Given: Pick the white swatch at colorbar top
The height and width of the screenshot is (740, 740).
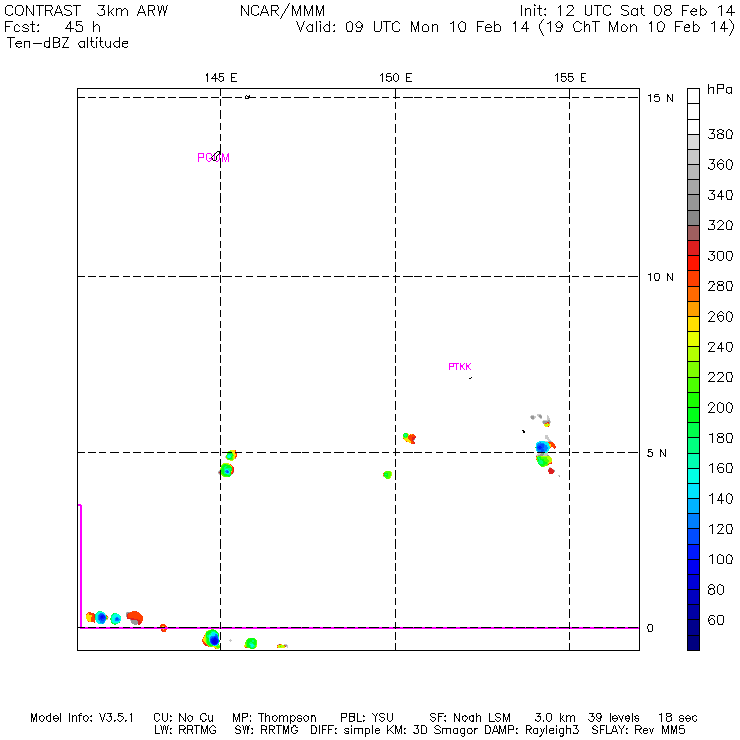Looking at the screenshot, I should click(x=693, y=96).
